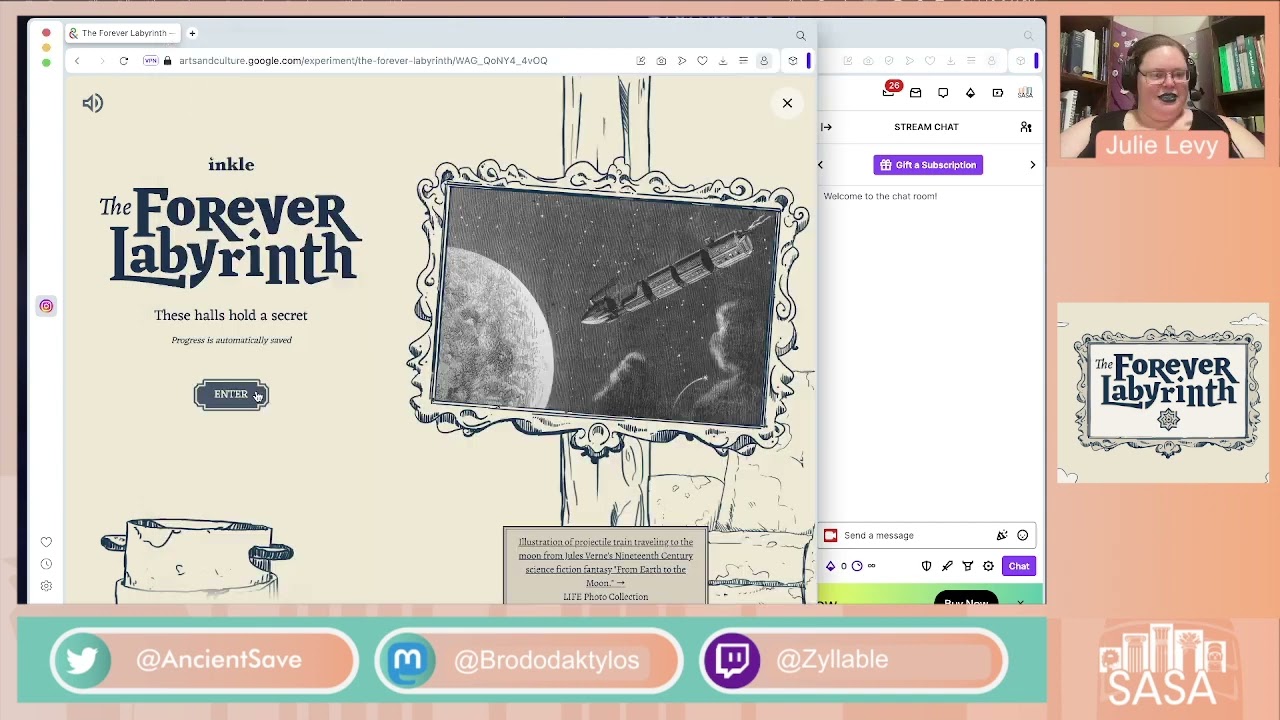Click the edit page icon in the address bar

coord(641,61)
